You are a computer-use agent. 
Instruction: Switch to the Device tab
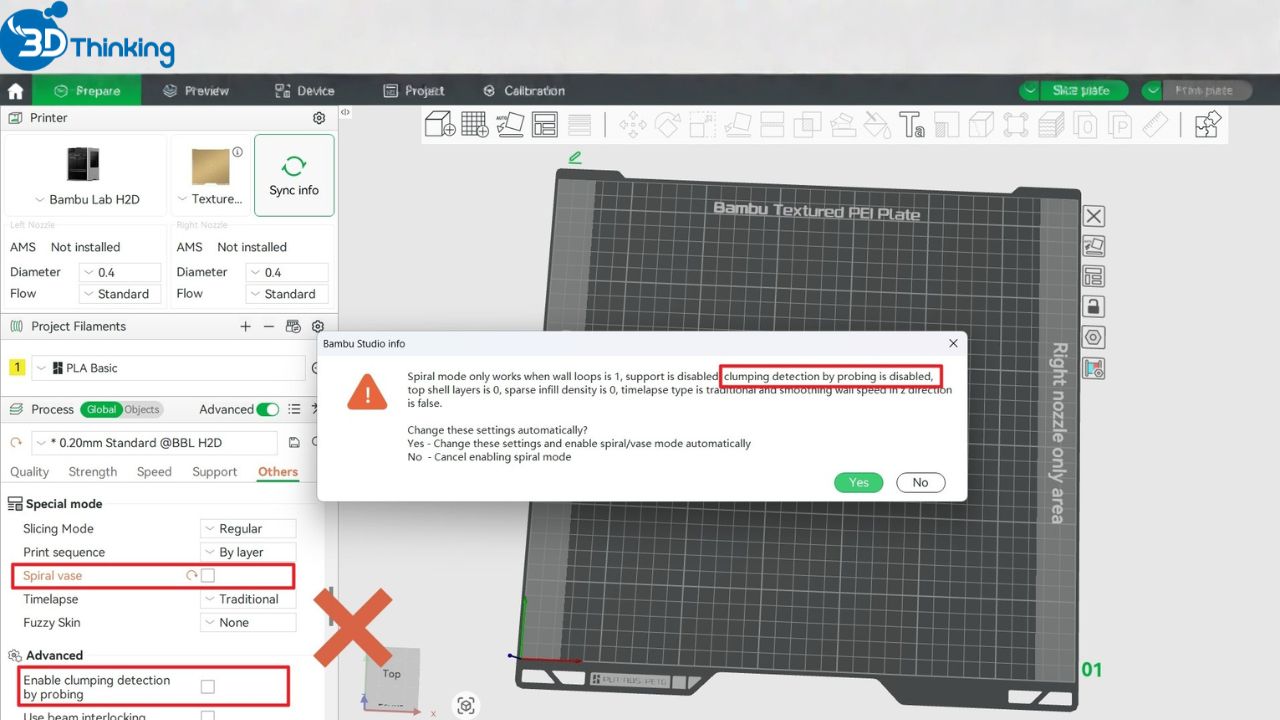[x=304, y=91]
